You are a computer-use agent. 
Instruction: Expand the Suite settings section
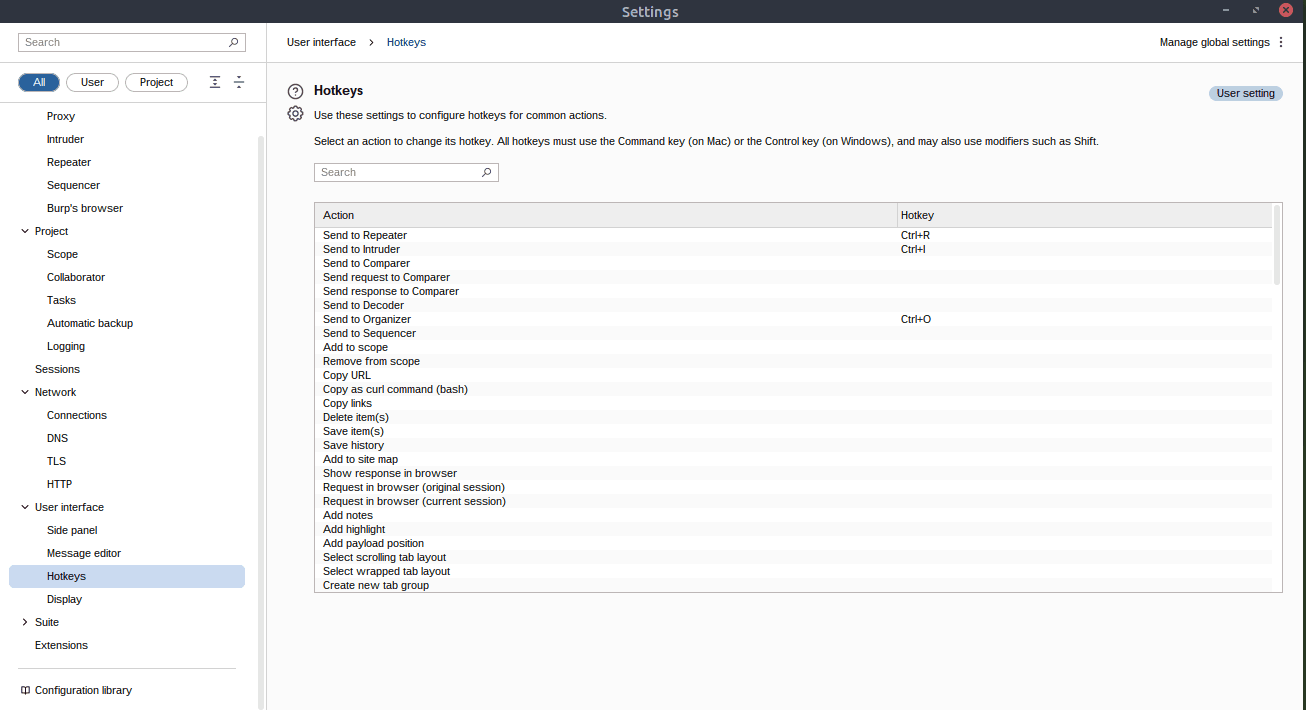[24, 621]
